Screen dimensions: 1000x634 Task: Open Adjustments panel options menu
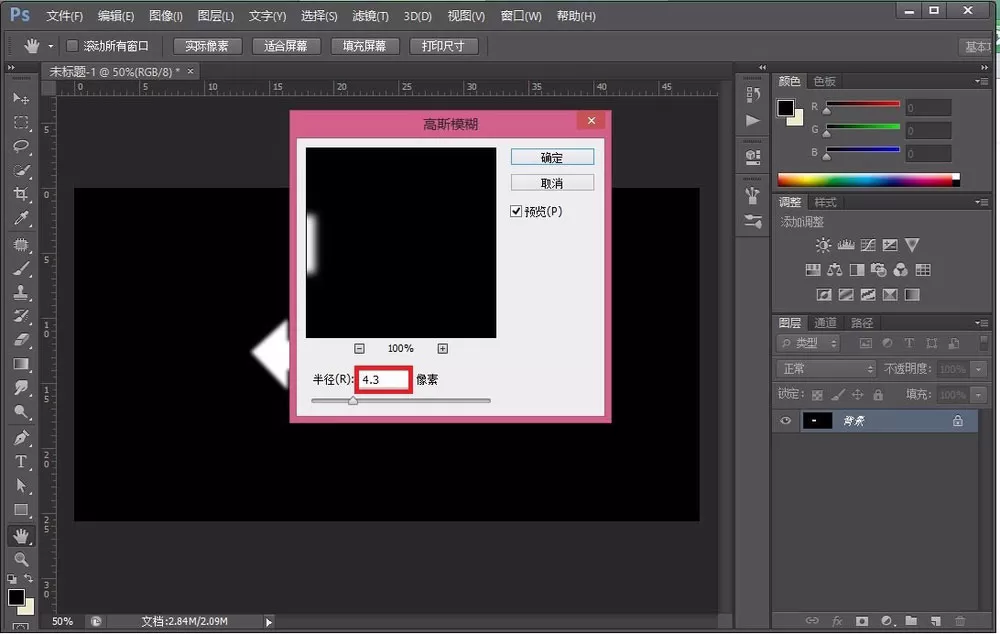click(x=982, y=202)
